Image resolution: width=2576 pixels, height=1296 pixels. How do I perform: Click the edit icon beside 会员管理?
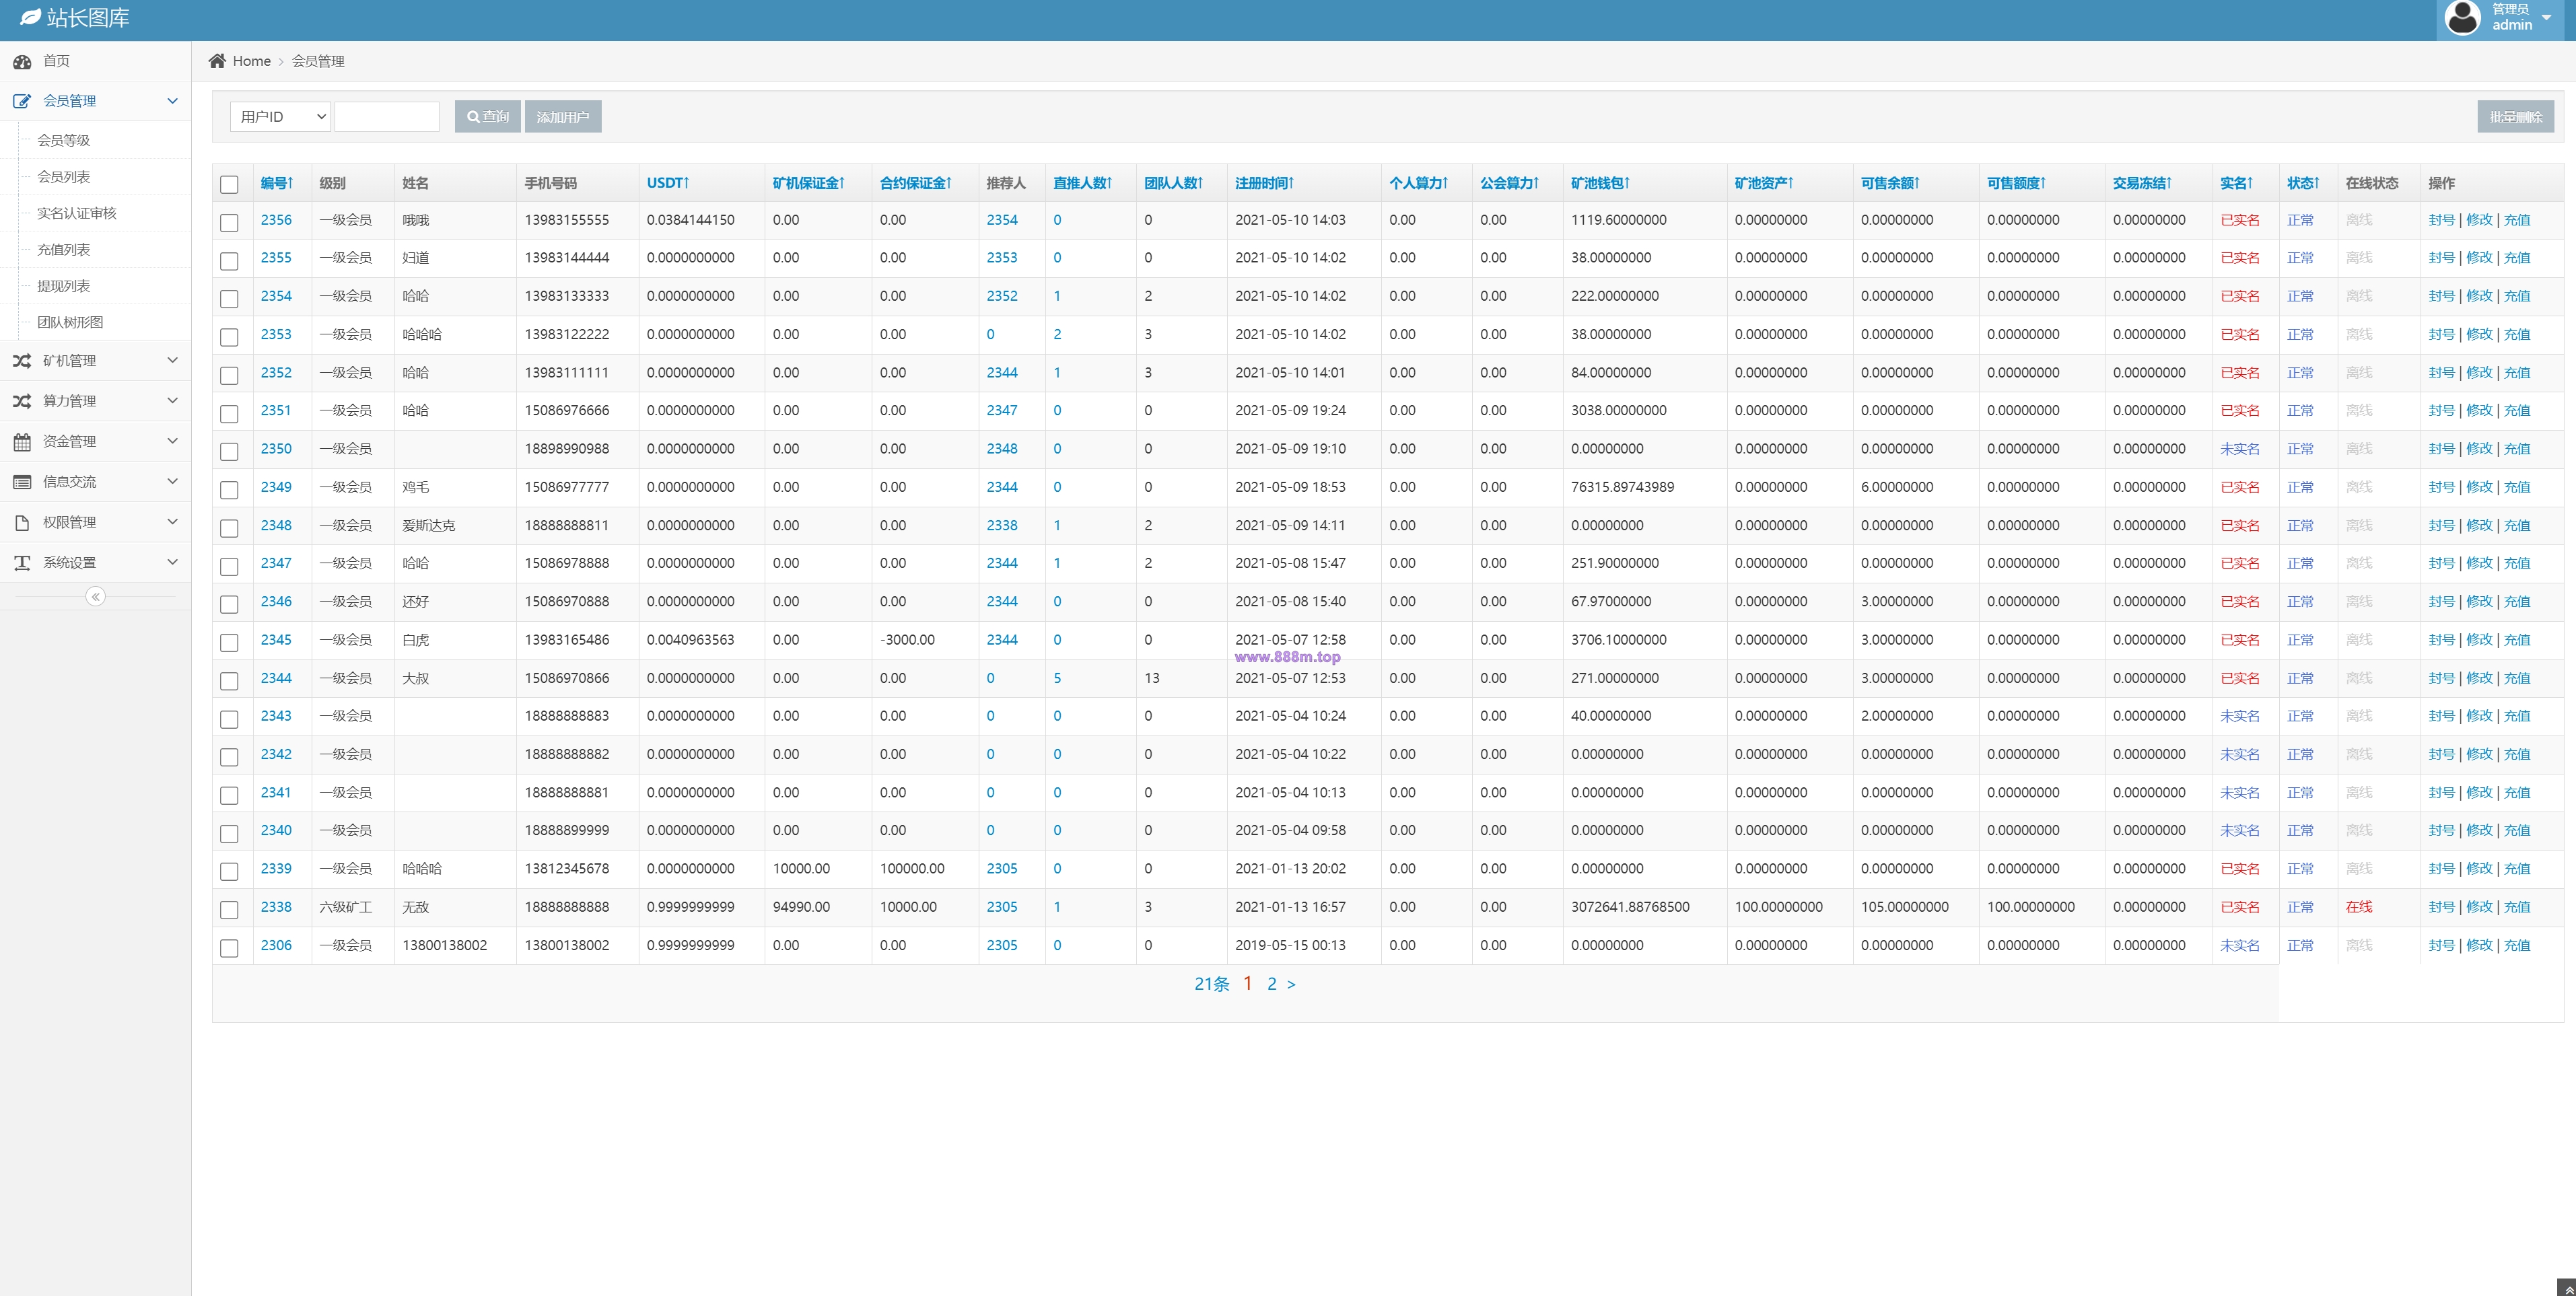coord(22,101)
